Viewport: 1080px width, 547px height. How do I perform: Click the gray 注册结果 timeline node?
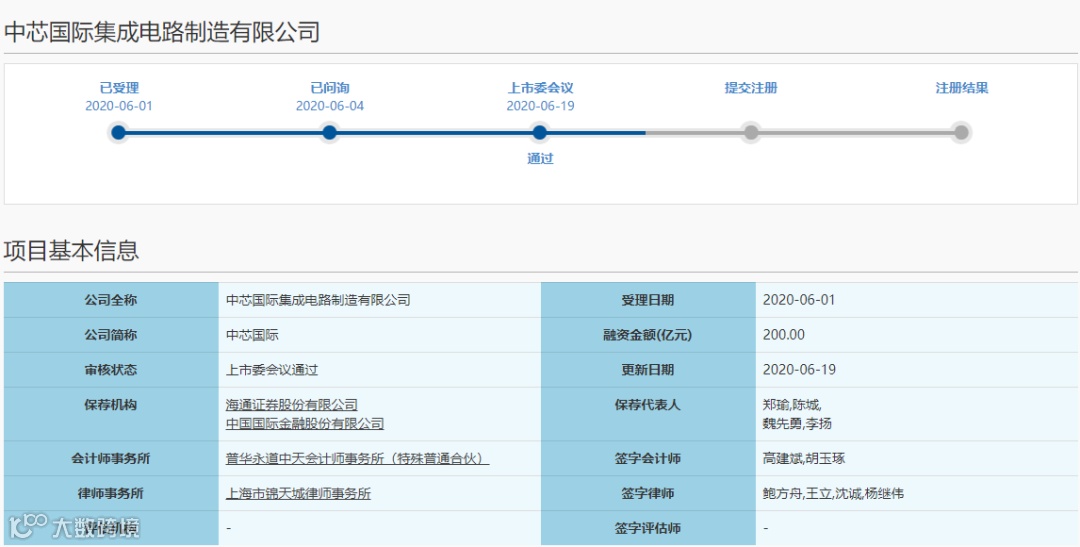pyautogui.click(x=962, y=132)
